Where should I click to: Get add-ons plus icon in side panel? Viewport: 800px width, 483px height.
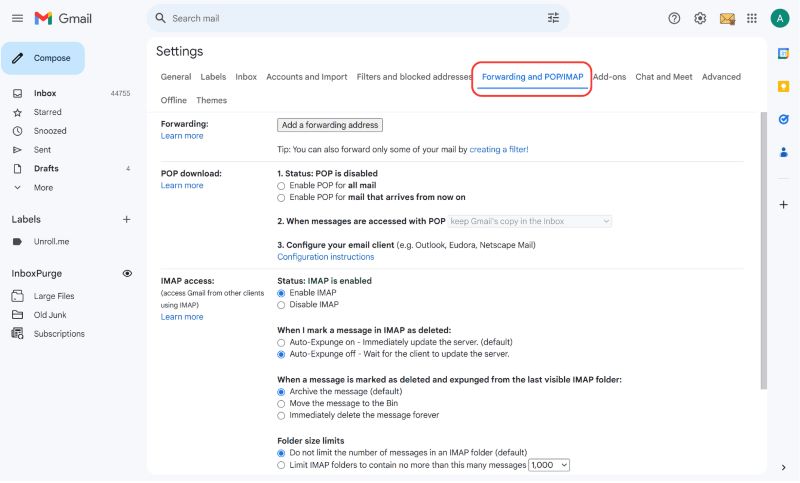pos(784,205)
